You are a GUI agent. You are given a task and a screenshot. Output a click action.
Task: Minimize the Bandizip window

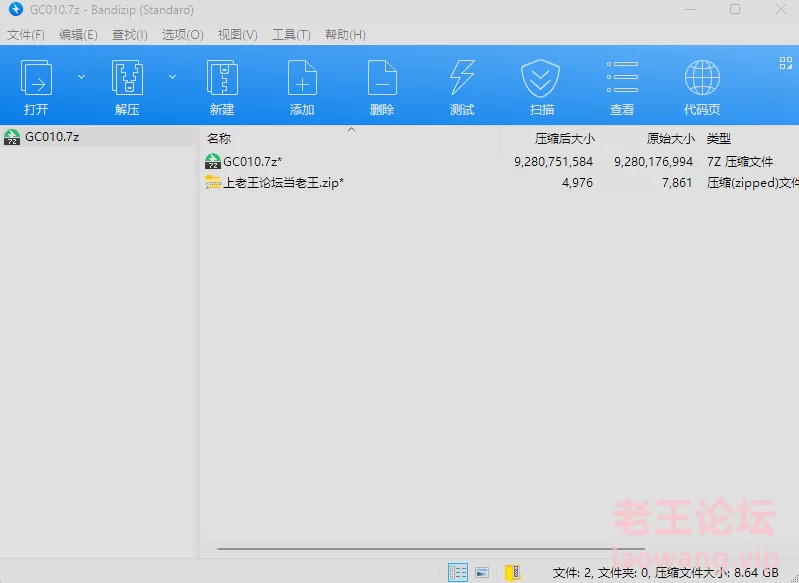(x=690, y=9)
